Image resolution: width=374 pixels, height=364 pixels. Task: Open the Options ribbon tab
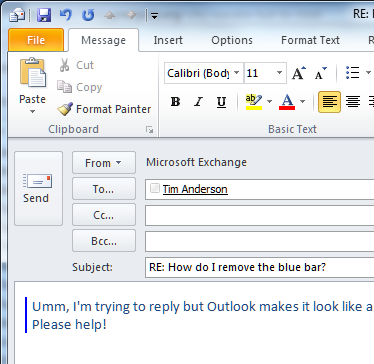232,40
